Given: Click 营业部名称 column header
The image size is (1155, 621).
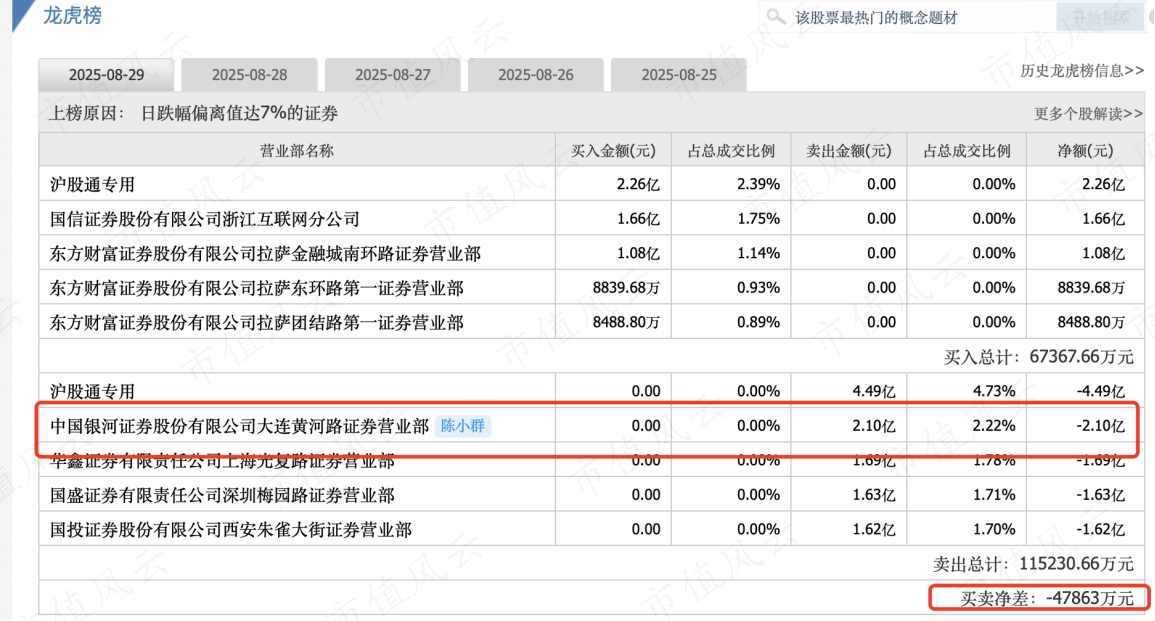Looking at the screenshot, I should [297, 151].
